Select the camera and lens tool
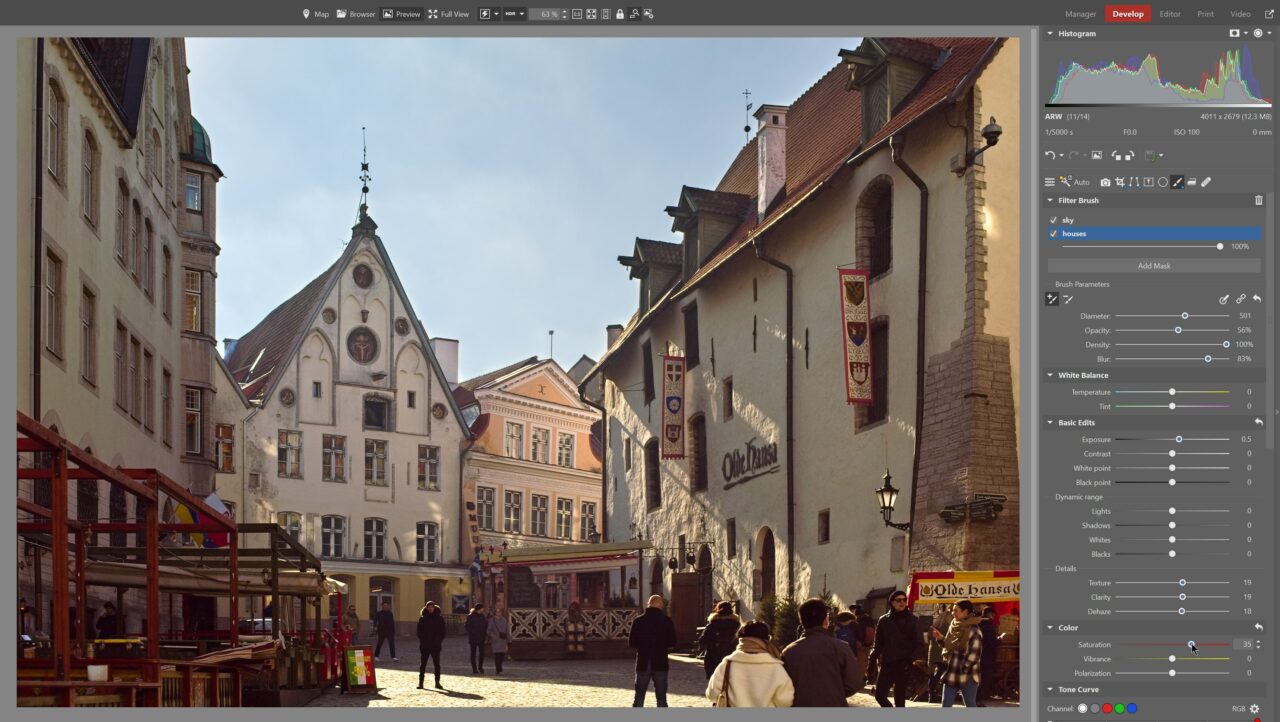The height and width of the screenshot is (722, 1280). pos(1105,182)
